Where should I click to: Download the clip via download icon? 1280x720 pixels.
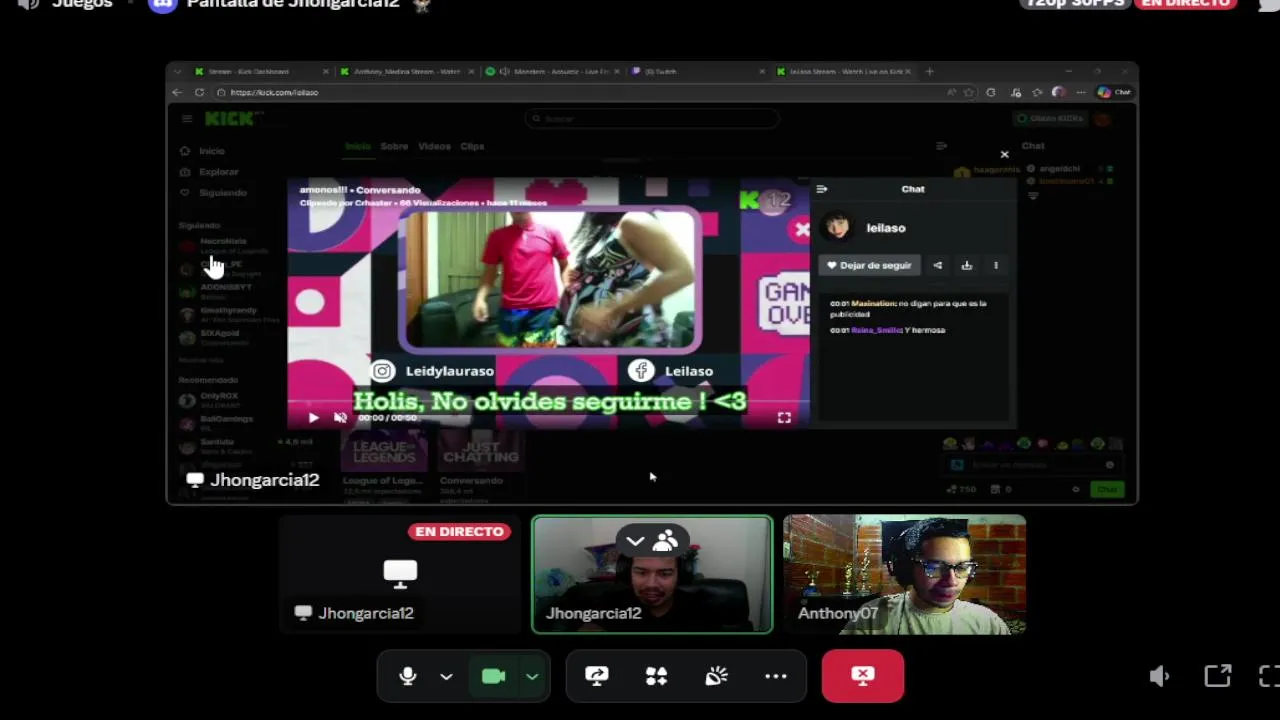click(x=966, y=266)
